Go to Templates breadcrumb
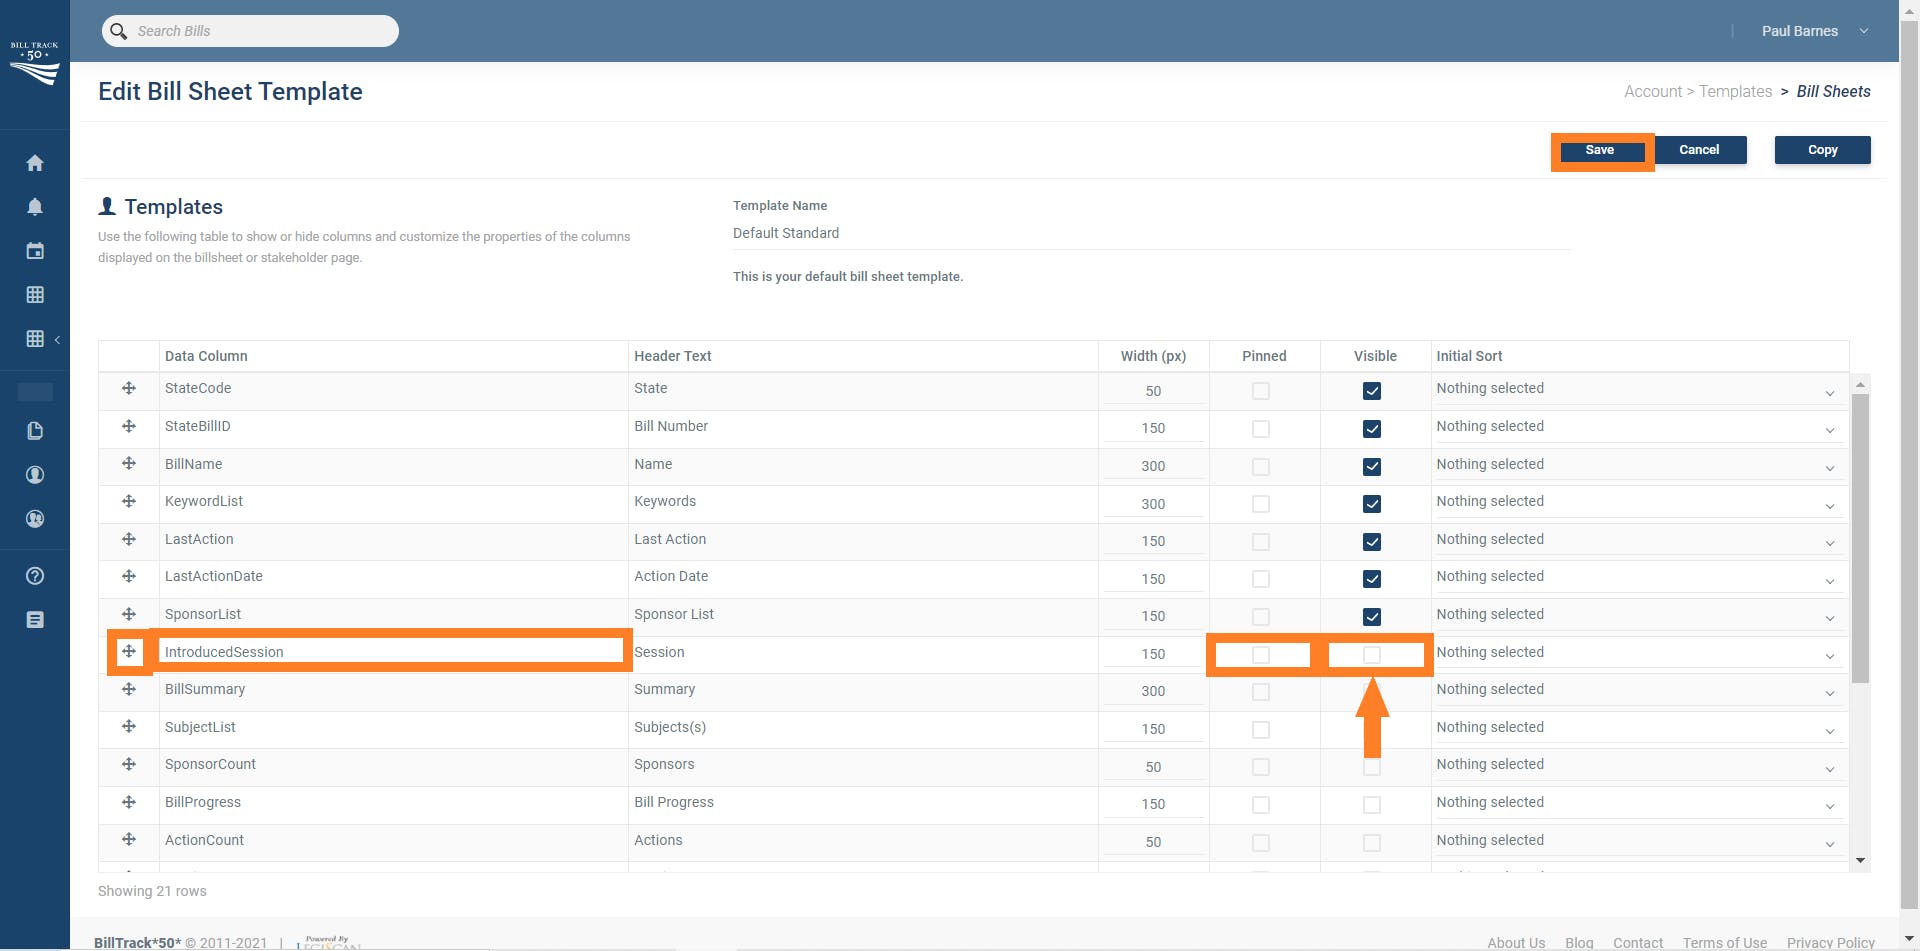Screen dimensions: 1920x951 pos(1735,91)
